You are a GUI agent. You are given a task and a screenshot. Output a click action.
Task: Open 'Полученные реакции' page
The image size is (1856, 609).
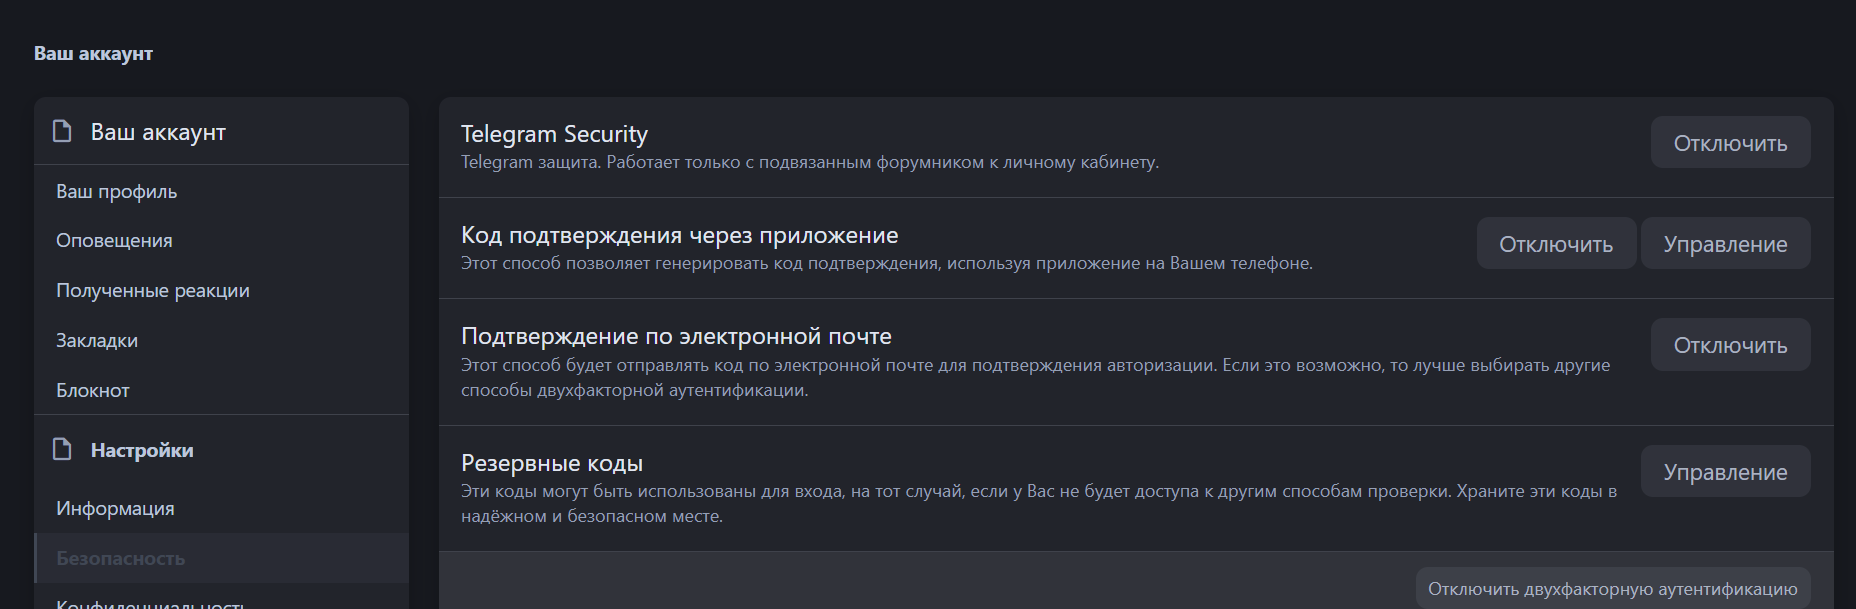pyautogui.click(x=152, y=291)
